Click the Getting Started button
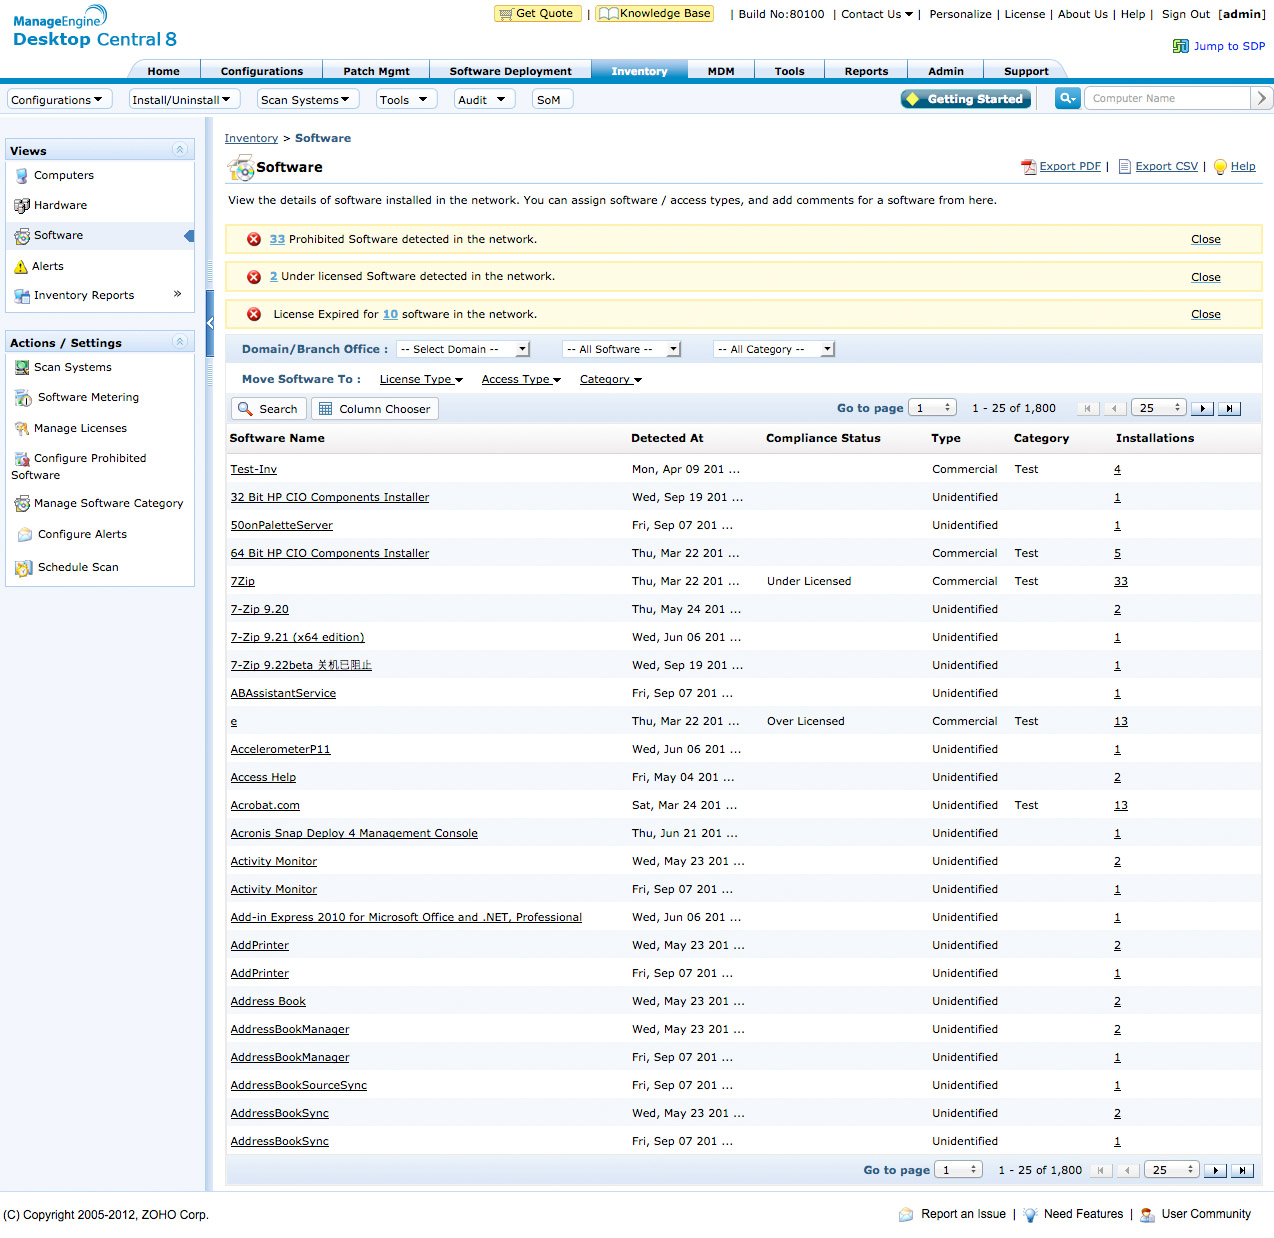Screen dimensions: 1274x1238 coord(966,99)
